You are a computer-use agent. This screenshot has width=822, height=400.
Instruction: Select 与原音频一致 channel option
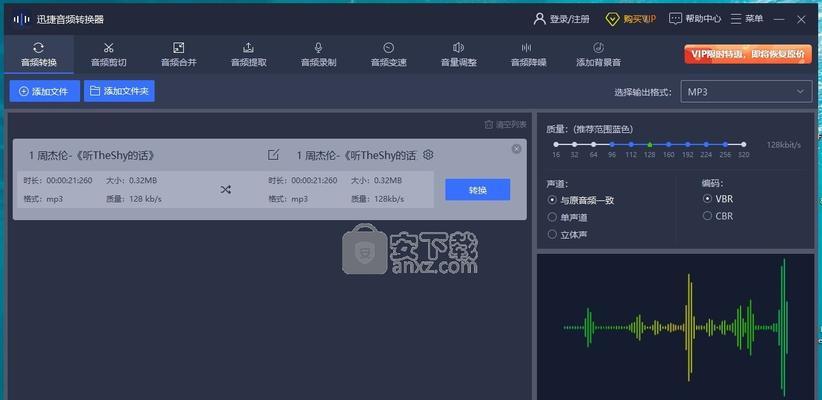click(581, 200)
